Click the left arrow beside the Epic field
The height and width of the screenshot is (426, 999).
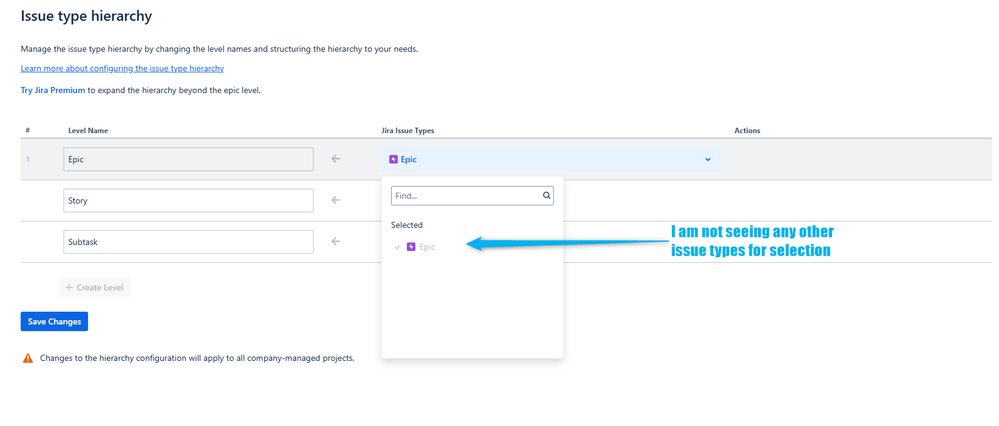click(x=336, y=159)
